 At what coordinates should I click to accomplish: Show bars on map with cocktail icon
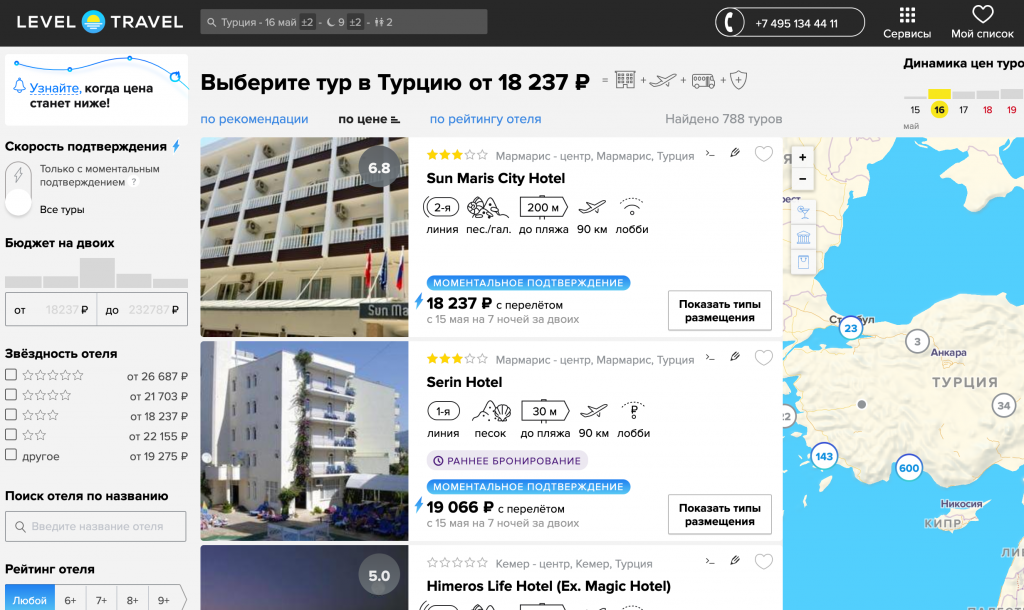(802, 211)
